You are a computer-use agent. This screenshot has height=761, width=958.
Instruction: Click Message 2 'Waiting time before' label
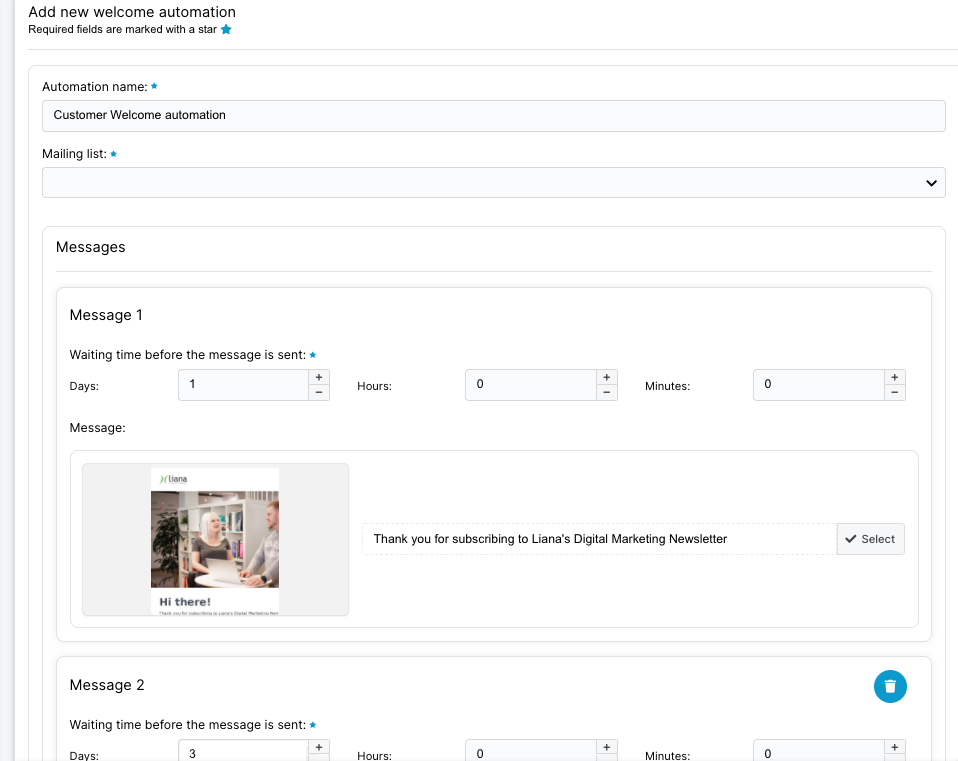[188, 725]
